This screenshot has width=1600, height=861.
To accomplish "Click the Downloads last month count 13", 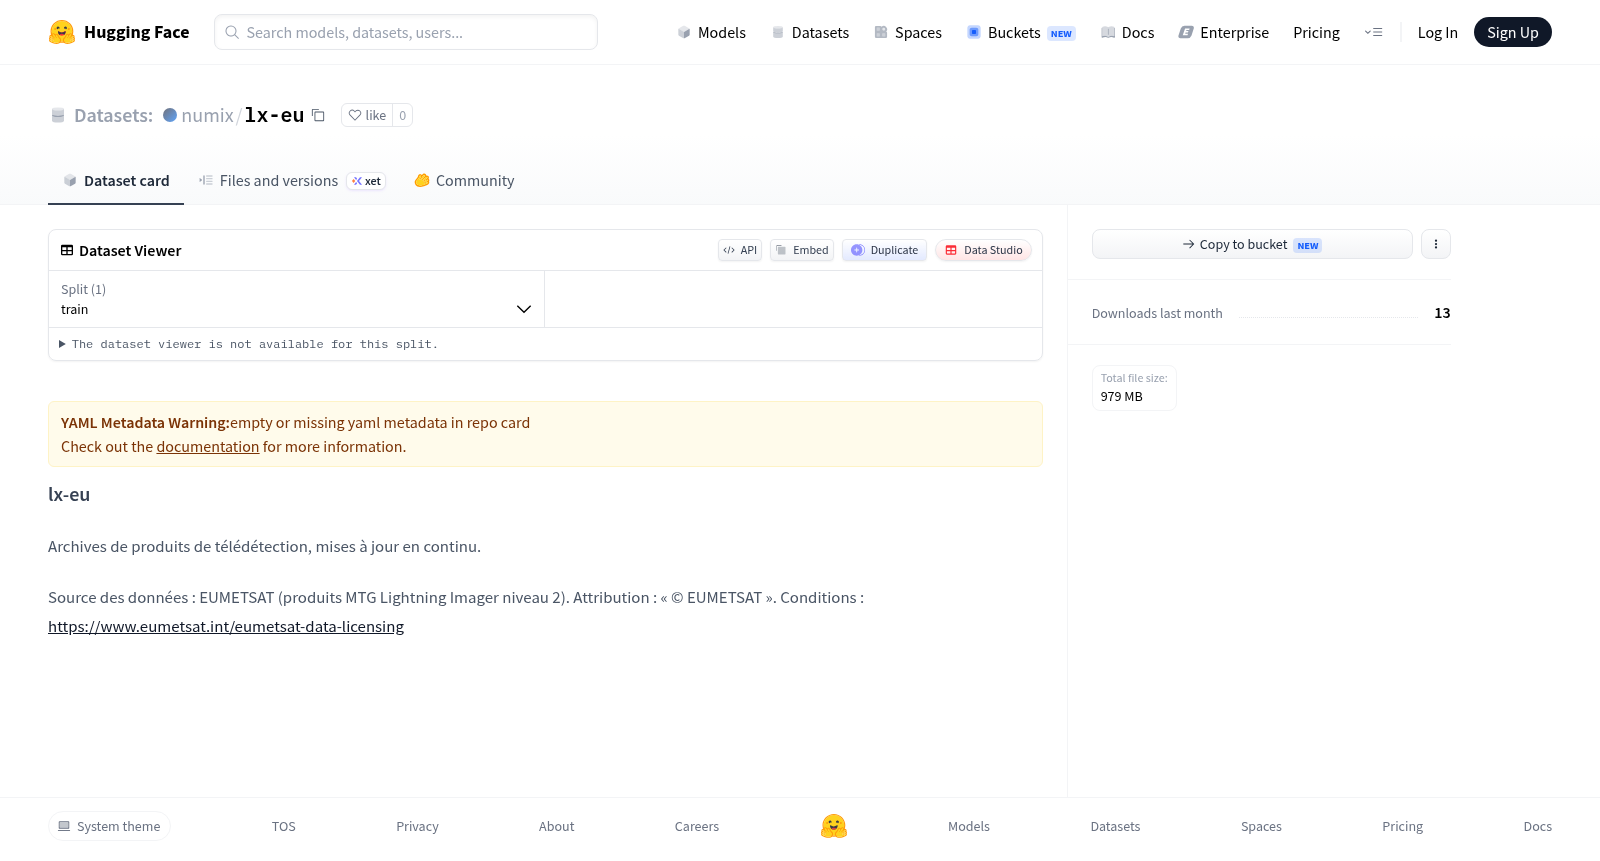I will (x=1442, y=313).
